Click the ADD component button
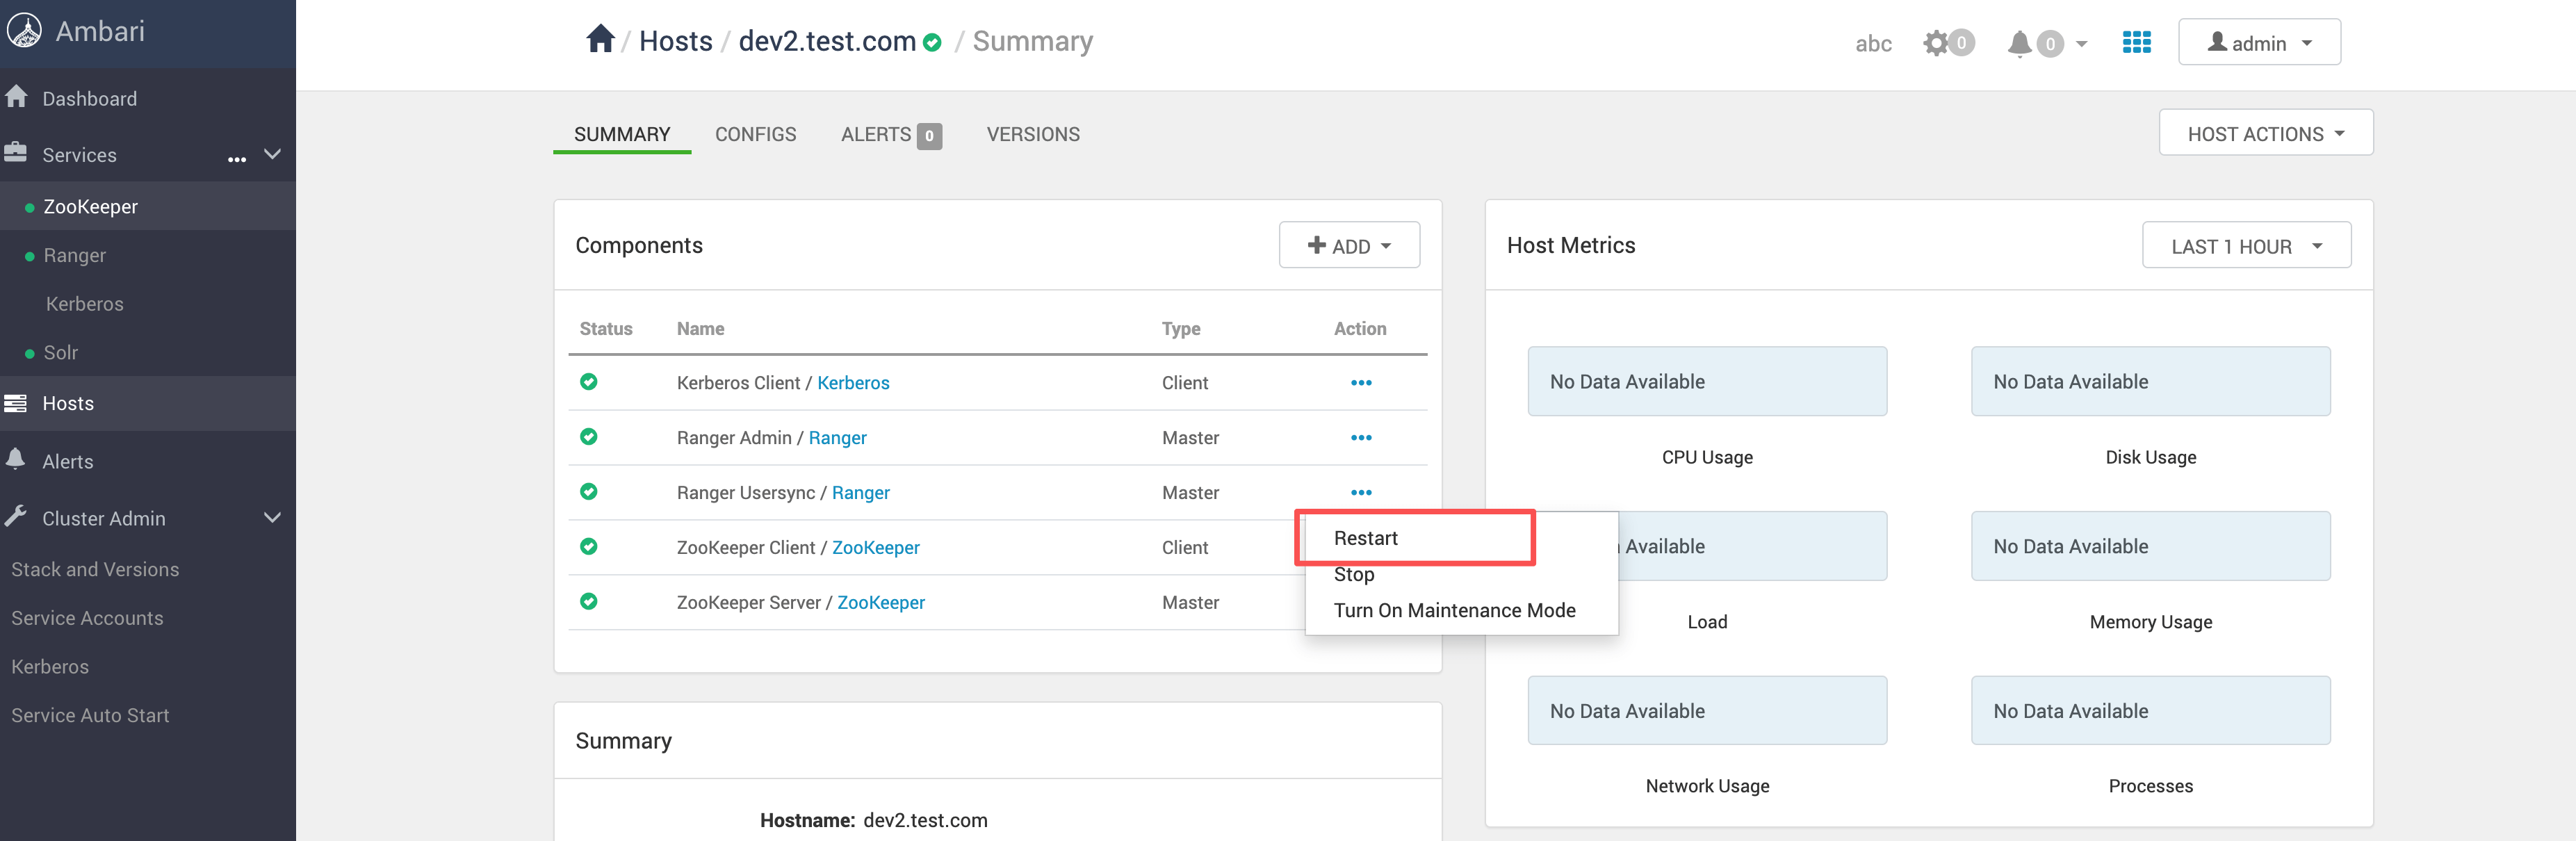 (x=1348, y=246)
